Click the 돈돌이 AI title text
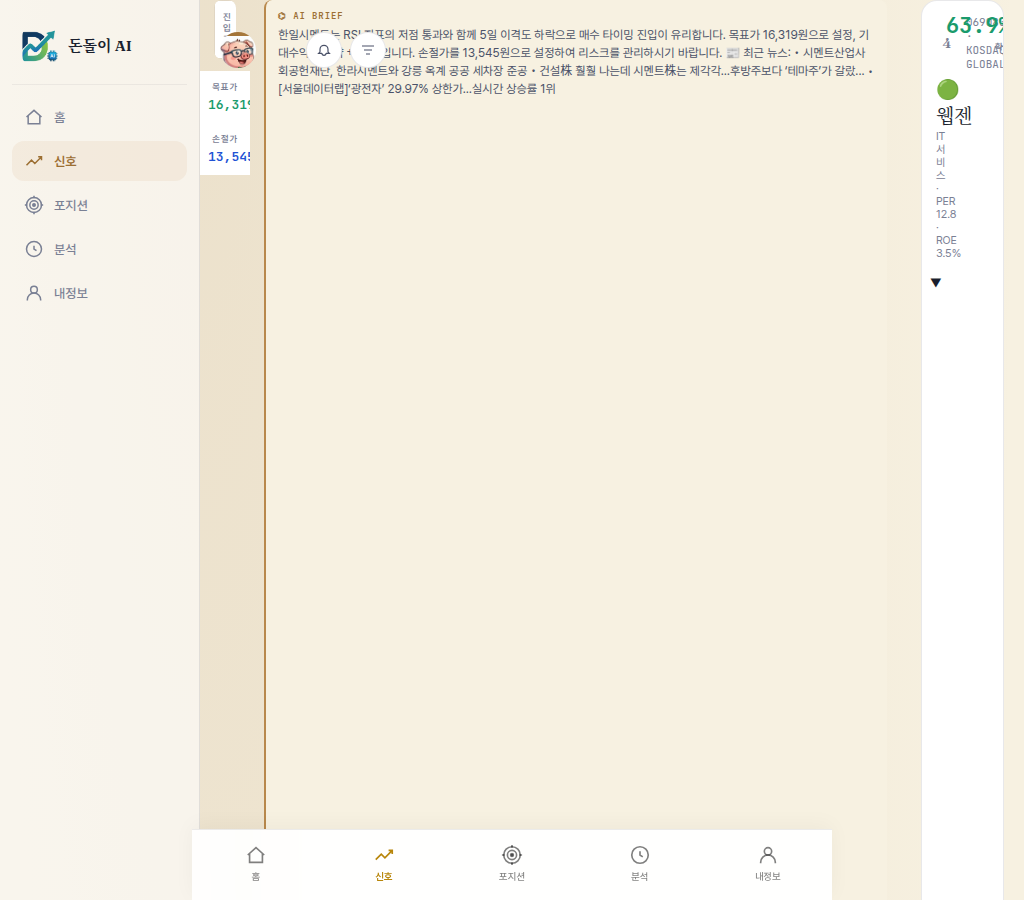Image resolution: width=1024 pixels, height=900 pixels. (x=100, y=46)
